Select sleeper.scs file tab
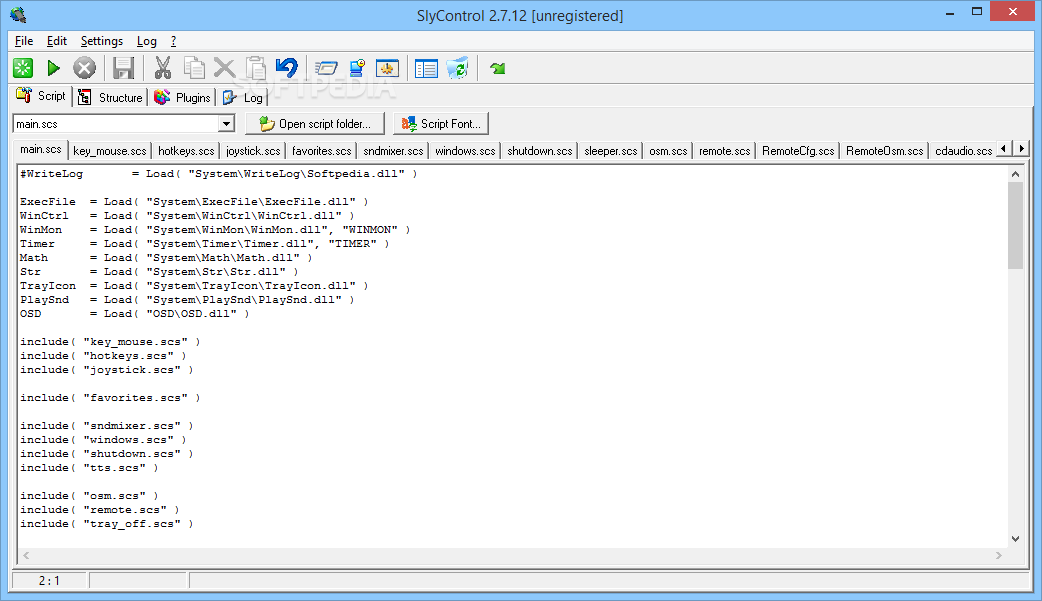Viewport: 1042px width, 601px height. [611, 151]
